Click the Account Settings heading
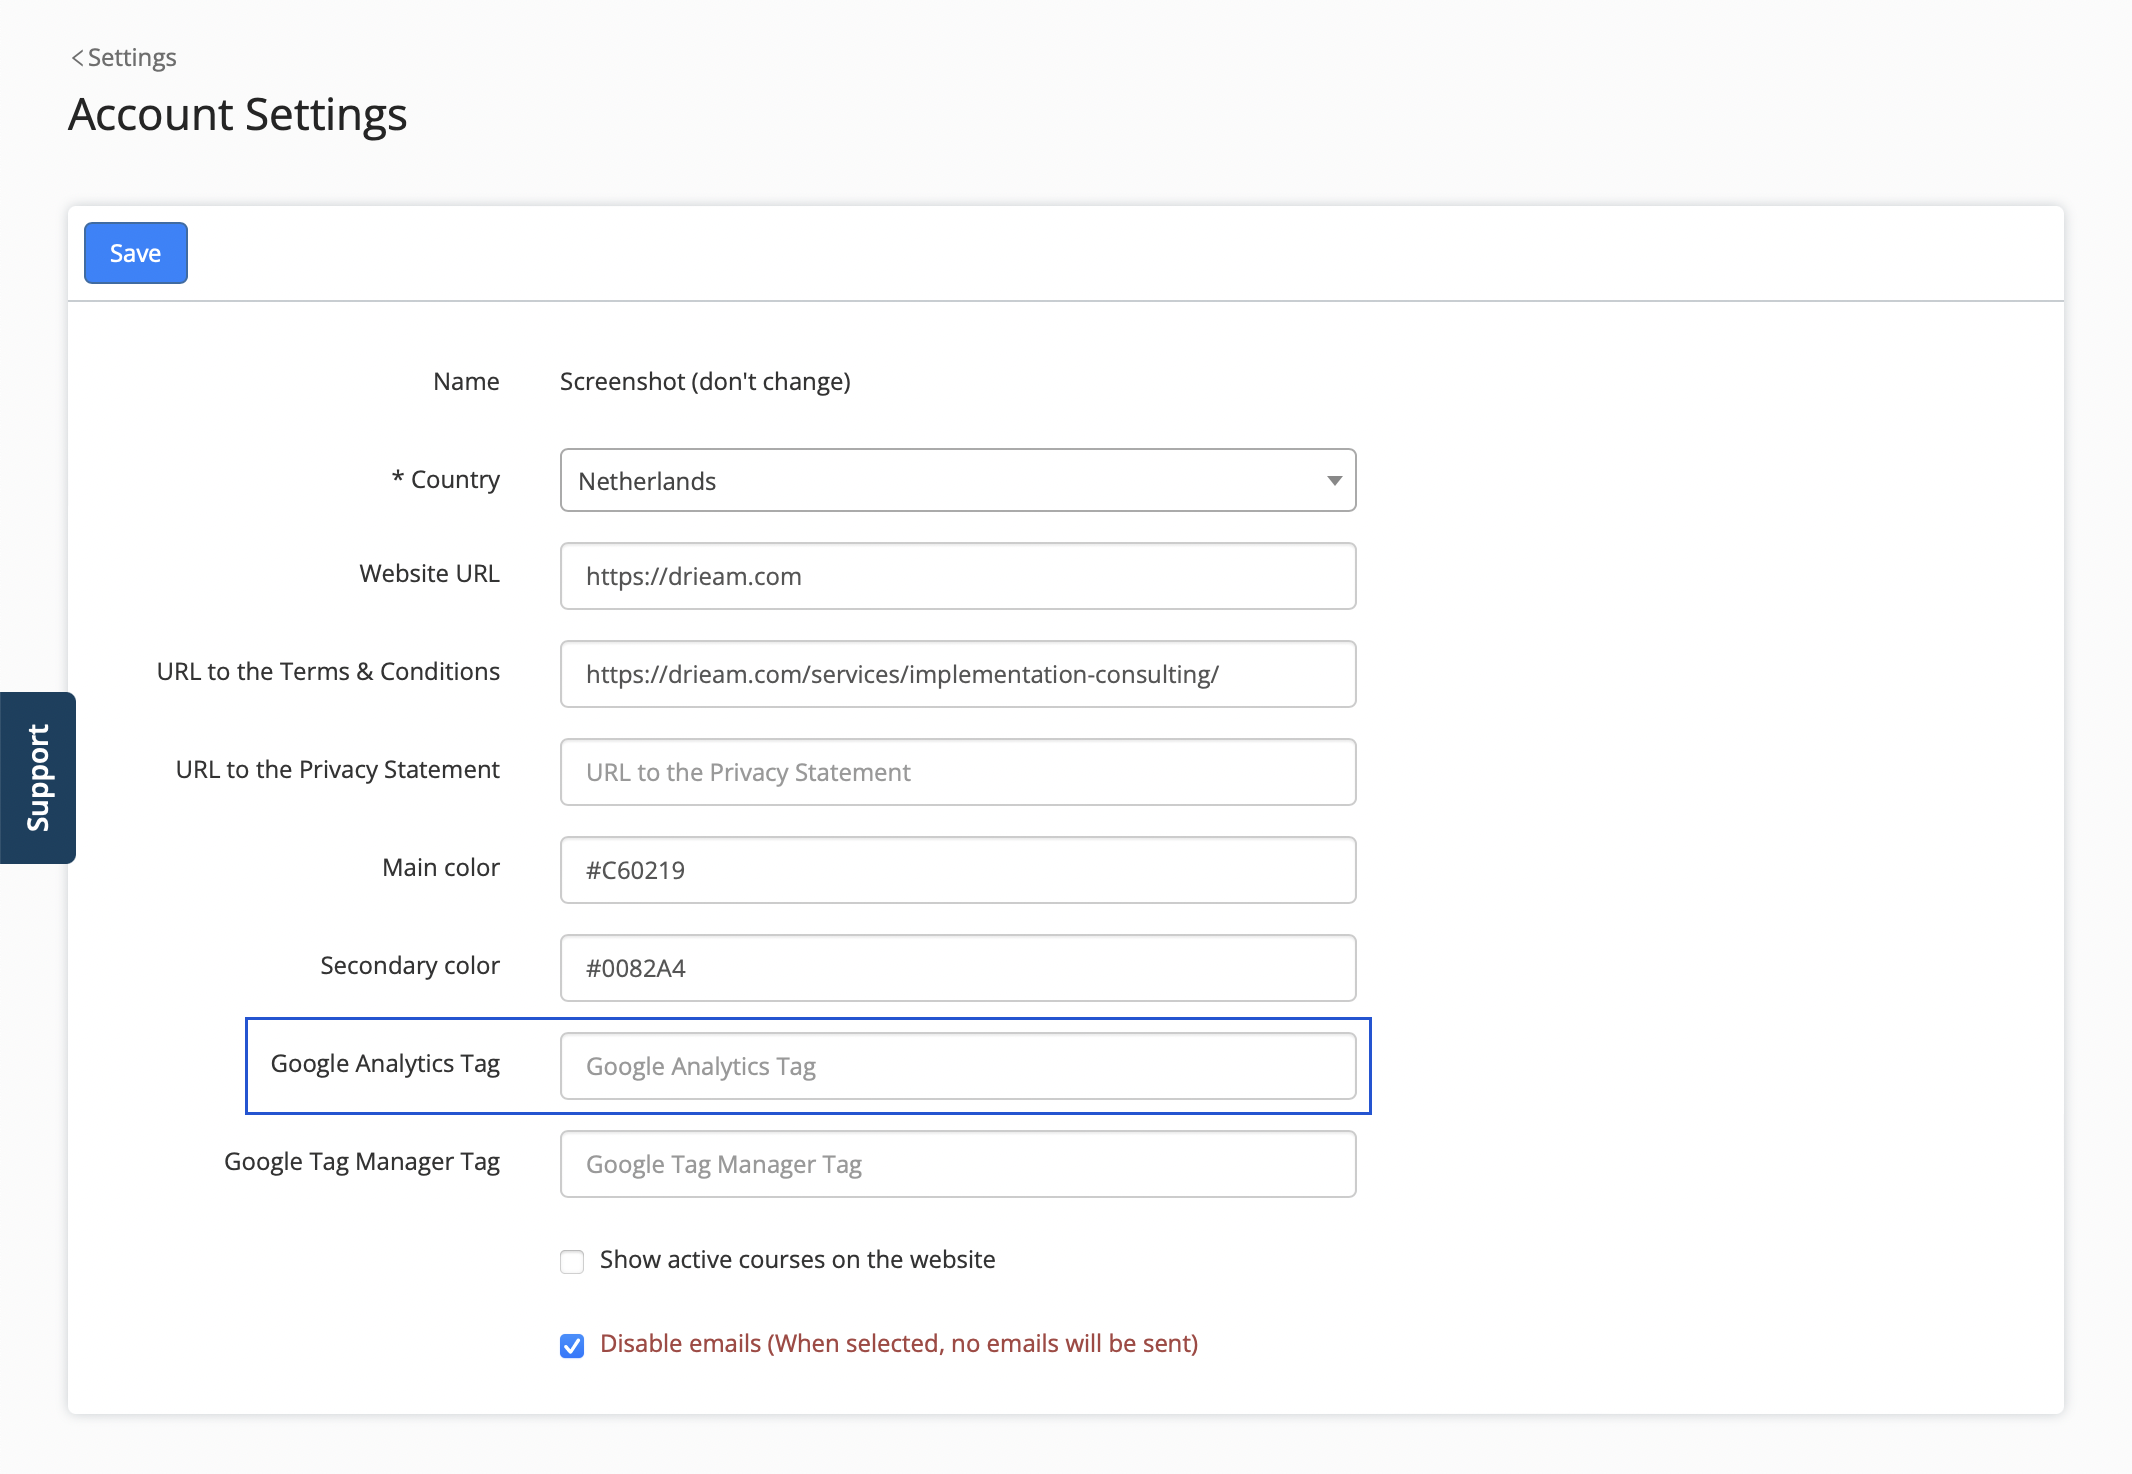The image size is (2132, 1474). click(238, 114)
